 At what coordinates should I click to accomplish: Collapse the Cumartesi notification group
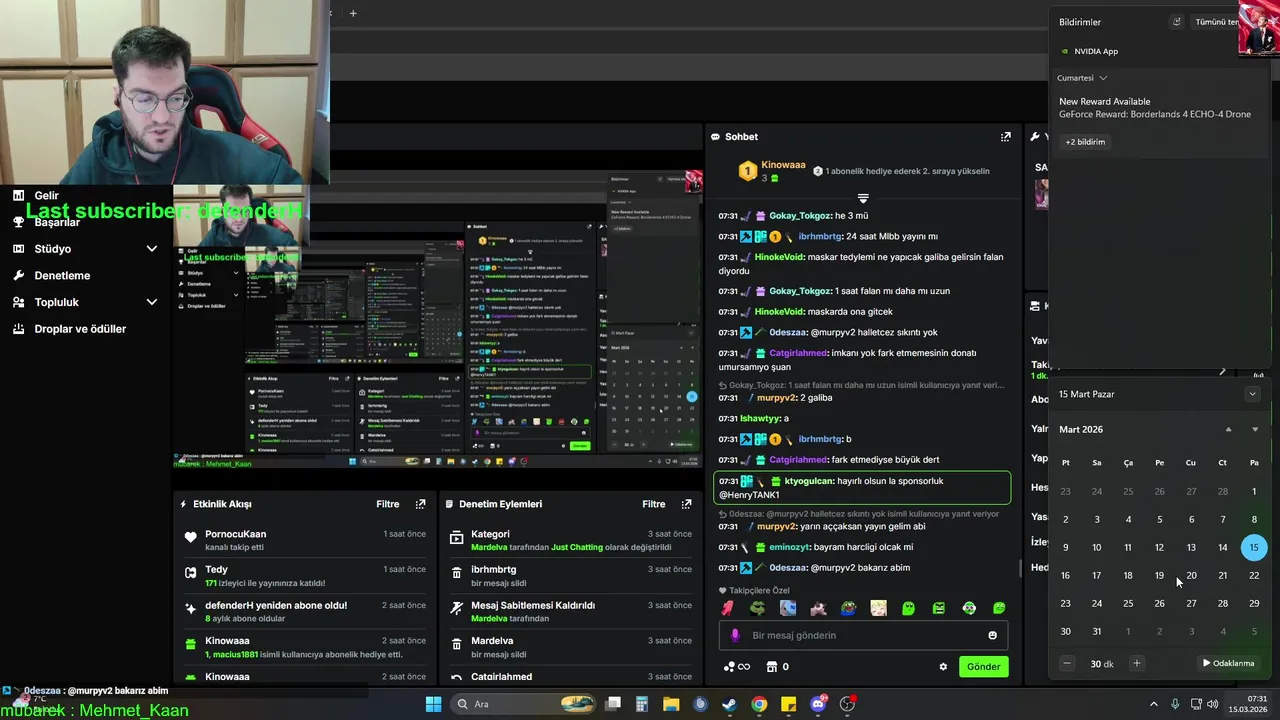click(1103, 78)
